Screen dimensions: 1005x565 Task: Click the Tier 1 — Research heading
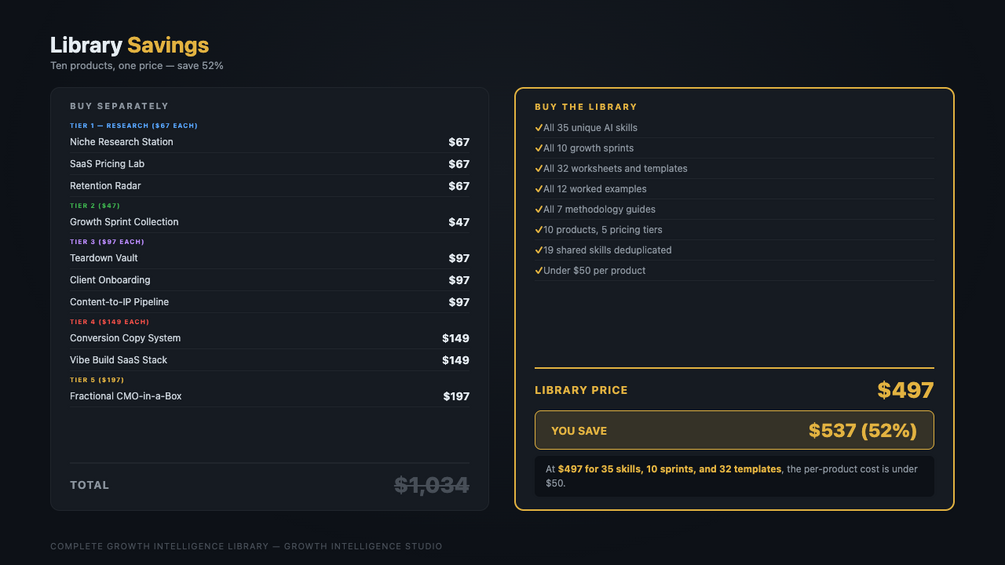[x=133, y=126]
